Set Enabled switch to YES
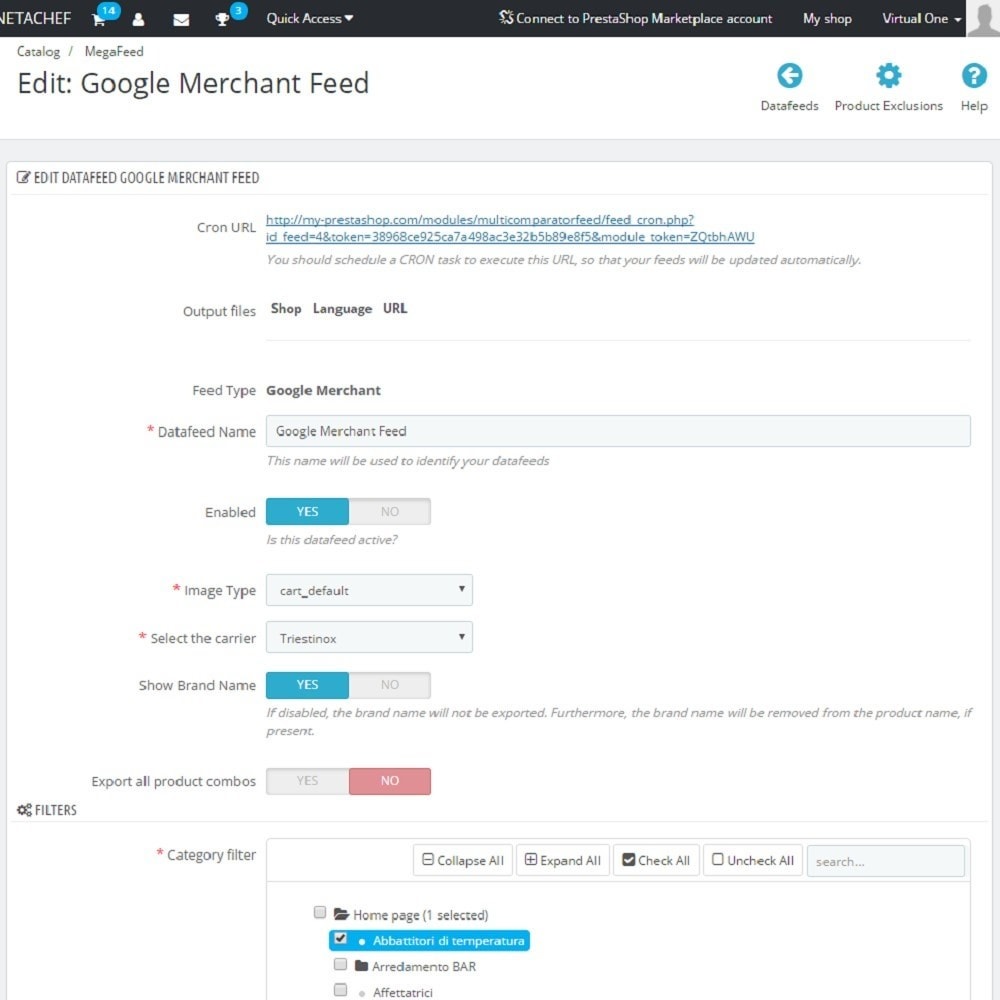Image resolution: width=1000 pixels, height=1000 pixels. point(307,511)
